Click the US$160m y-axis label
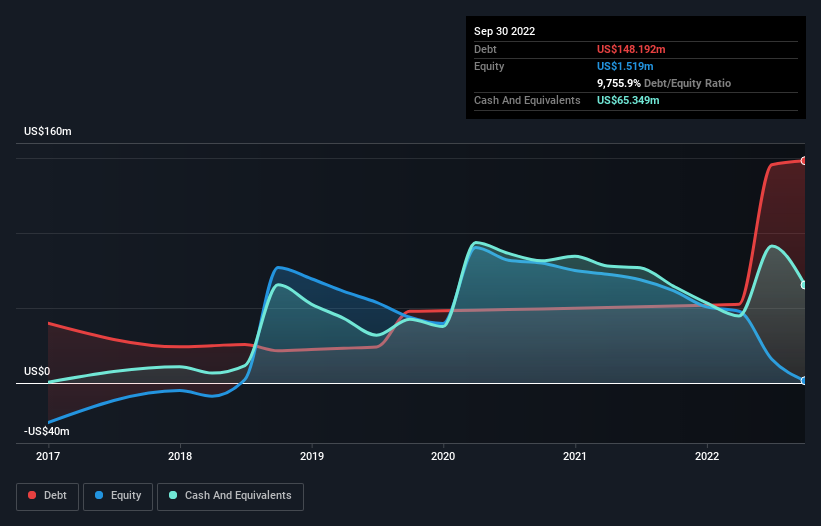The image size is (821, 526). [48, 131]
